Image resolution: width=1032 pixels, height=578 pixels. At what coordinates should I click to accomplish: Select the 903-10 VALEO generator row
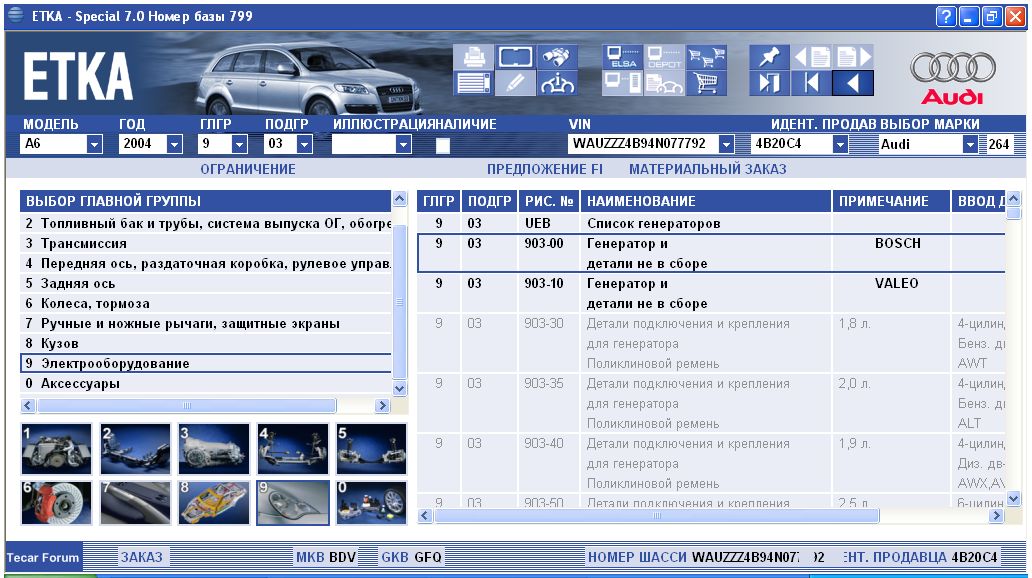click(711, 294)
